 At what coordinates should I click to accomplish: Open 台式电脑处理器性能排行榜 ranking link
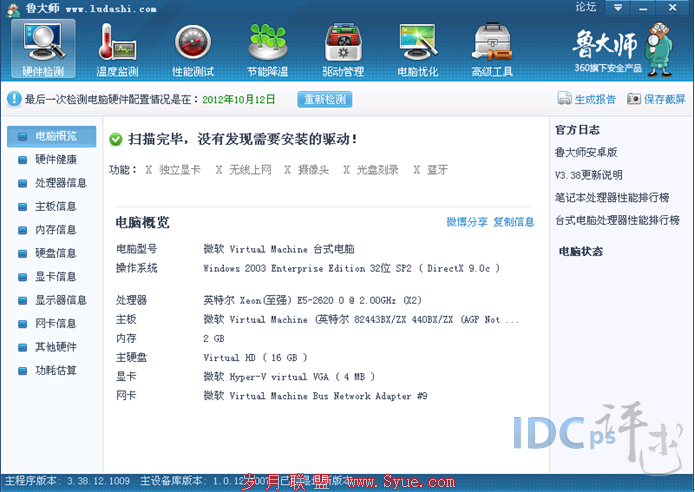[x=617, y=220]
